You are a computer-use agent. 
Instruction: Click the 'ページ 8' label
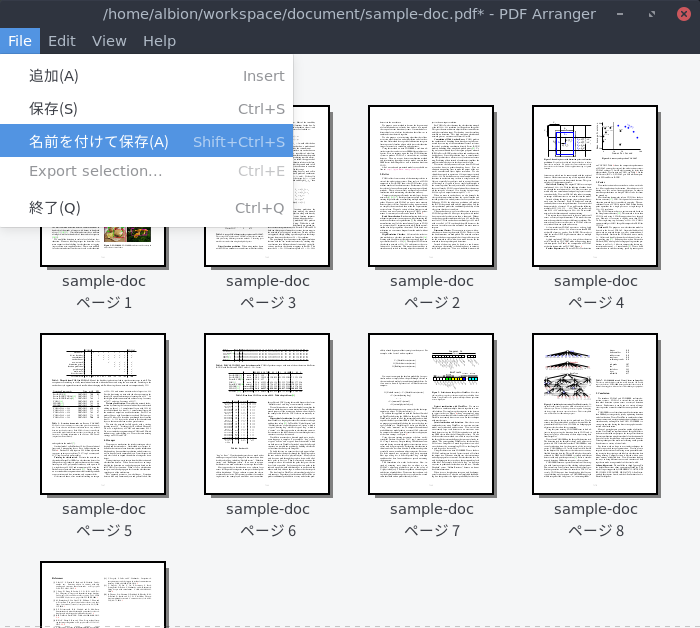pyautogui.click(x=596, y=531)
